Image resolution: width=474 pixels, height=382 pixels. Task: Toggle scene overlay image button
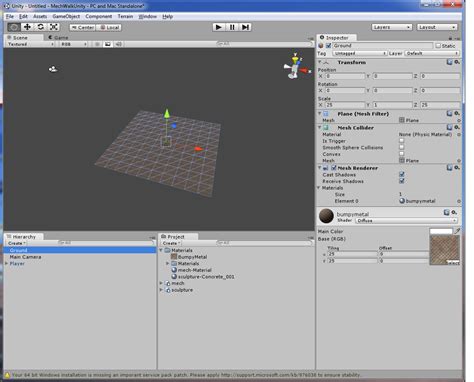point(108,44)
